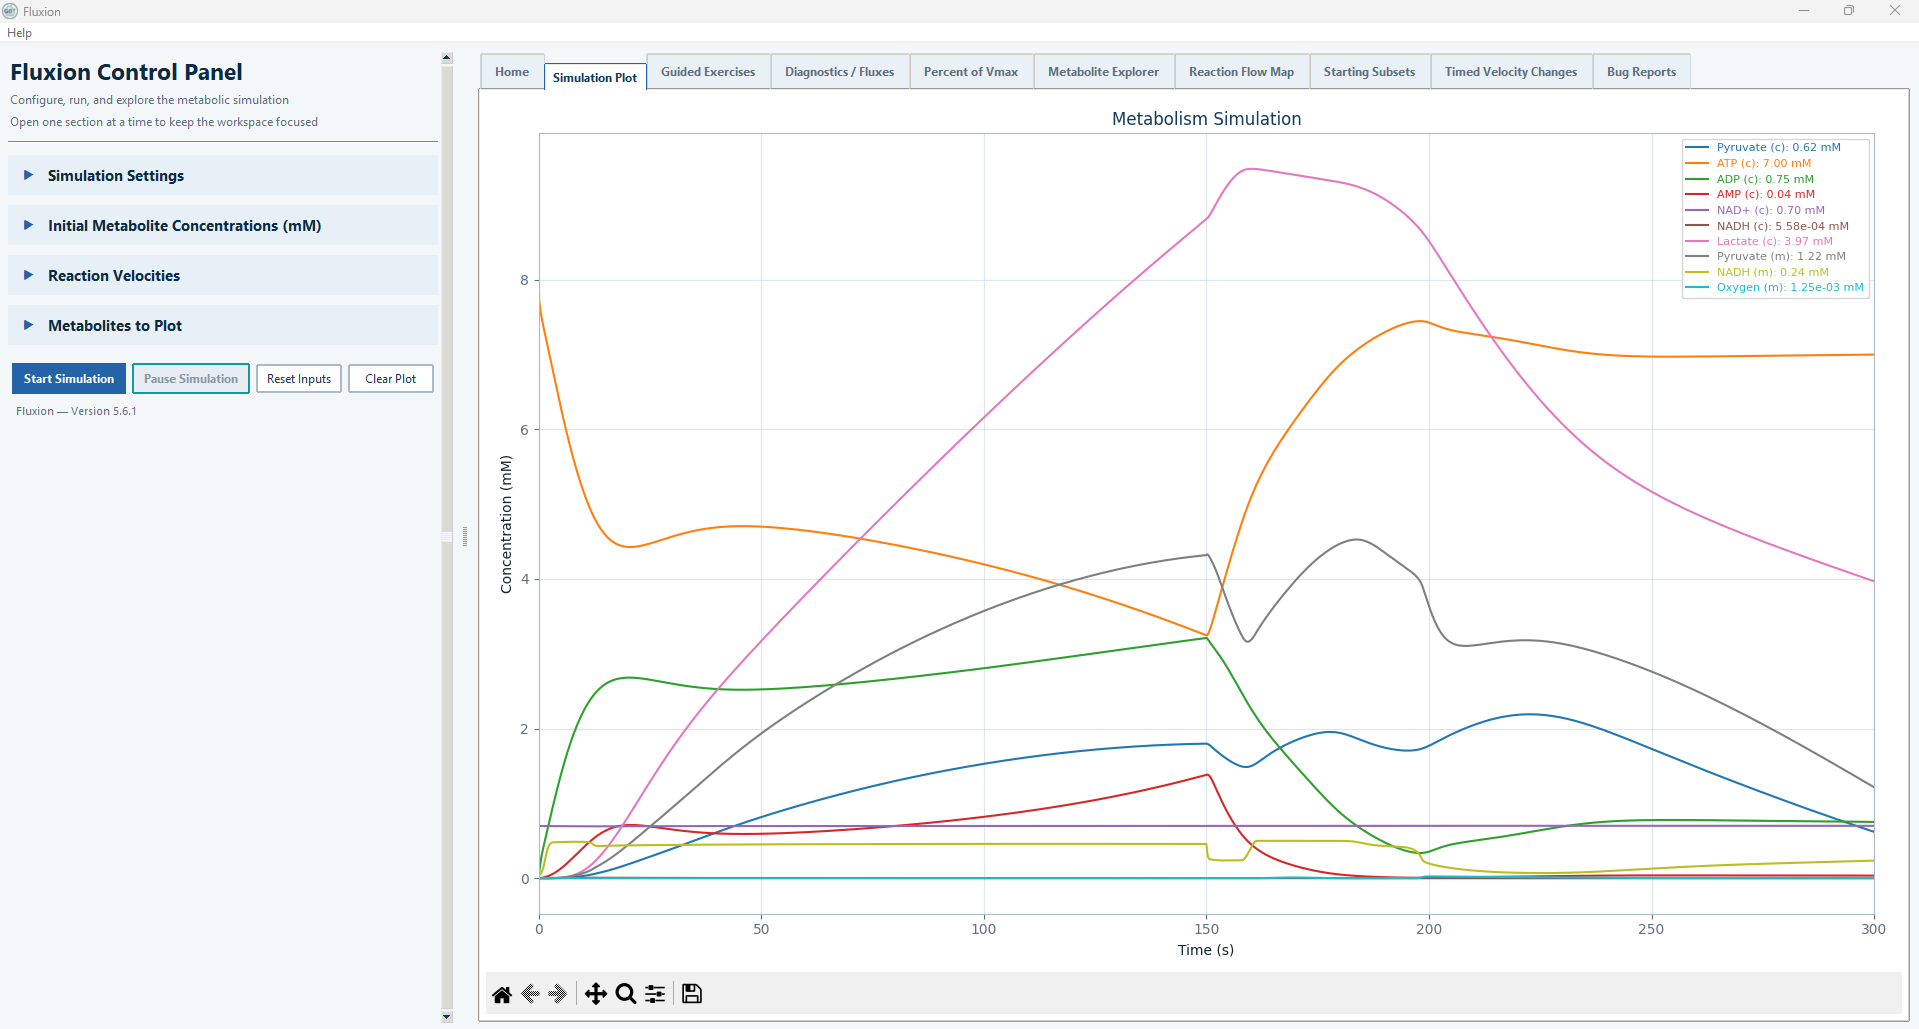1919x1029 pixels.
Task: Click the Fluxion Version 5.6.1 label
Action: coord(76,411)
